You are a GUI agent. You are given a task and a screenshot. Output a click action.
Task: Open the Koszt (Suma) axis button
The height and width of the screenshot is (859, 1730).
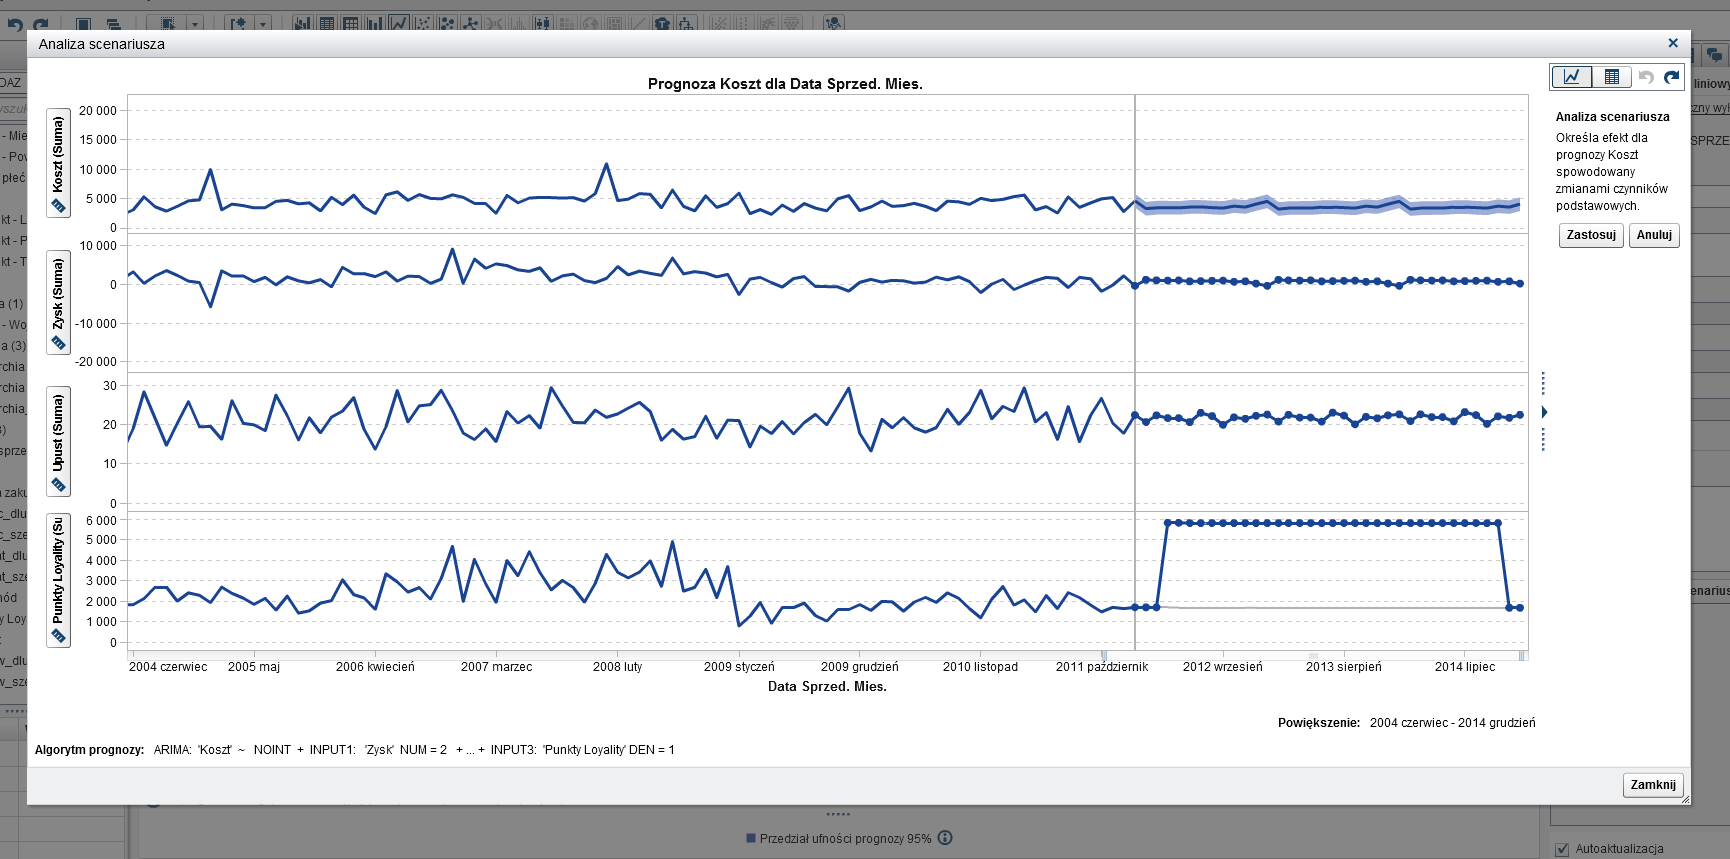[58, 162]
